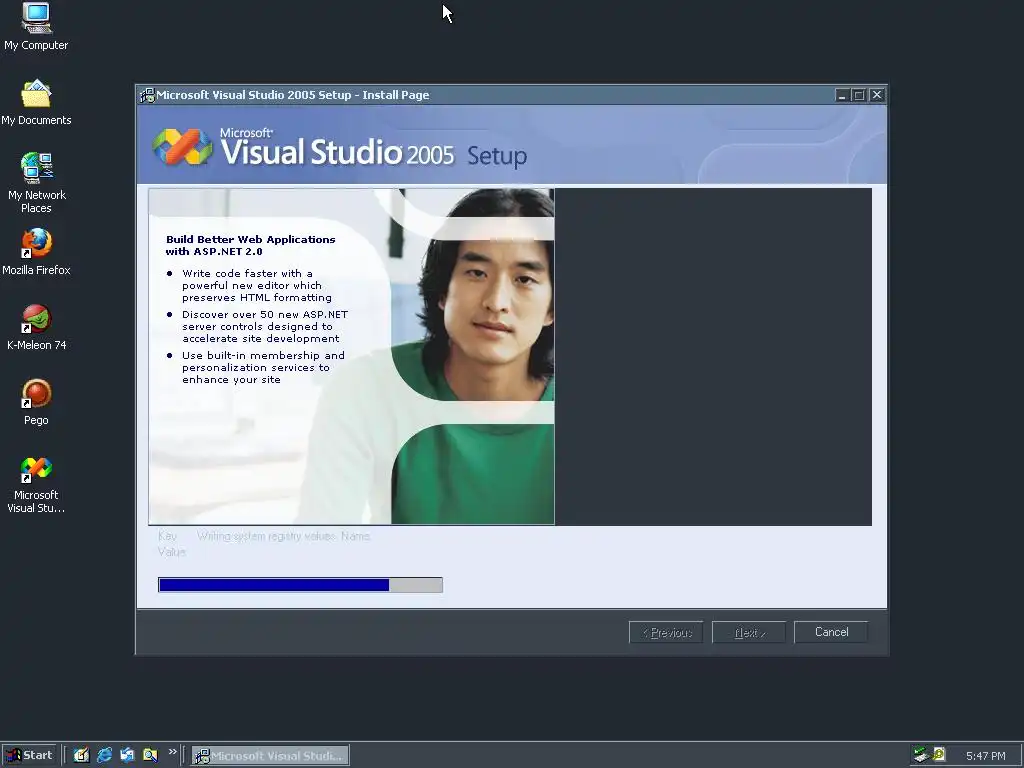The width and height of the screenshot is (1024, 768).
Task: Click the 'Use built-in membership' bullet text
Action: click(x=263, y=368)
